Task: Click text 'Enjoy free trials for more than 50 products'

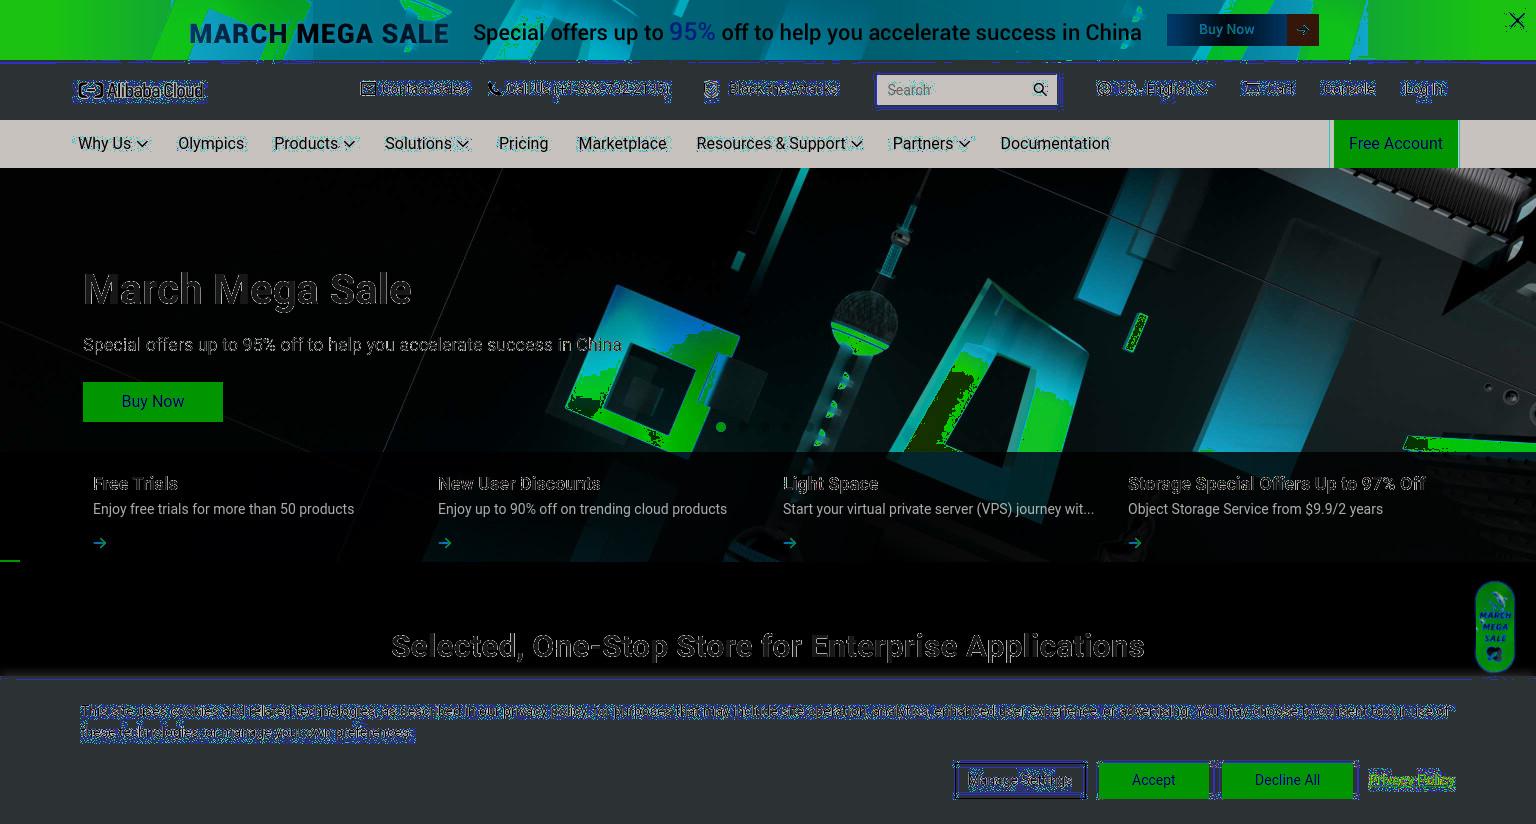Action: click(x=223, y=509)
